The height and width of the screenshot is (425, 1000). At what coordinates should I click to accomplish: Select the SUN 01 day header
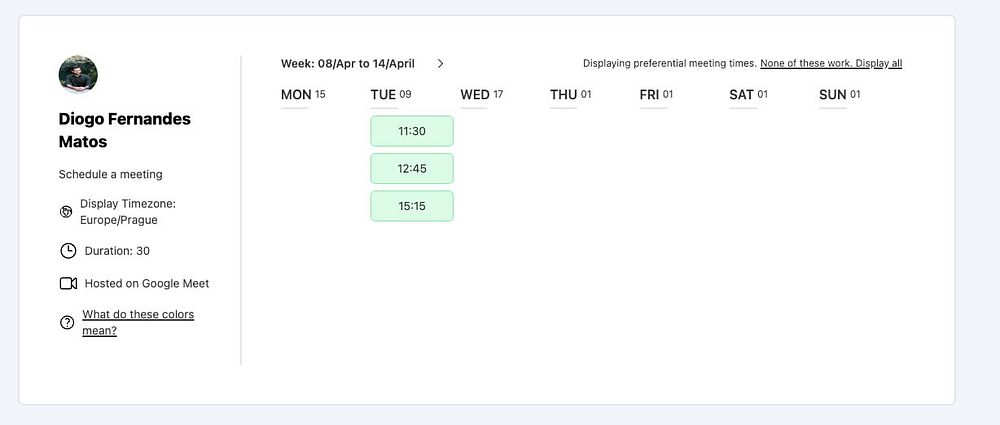pos(839,95)
